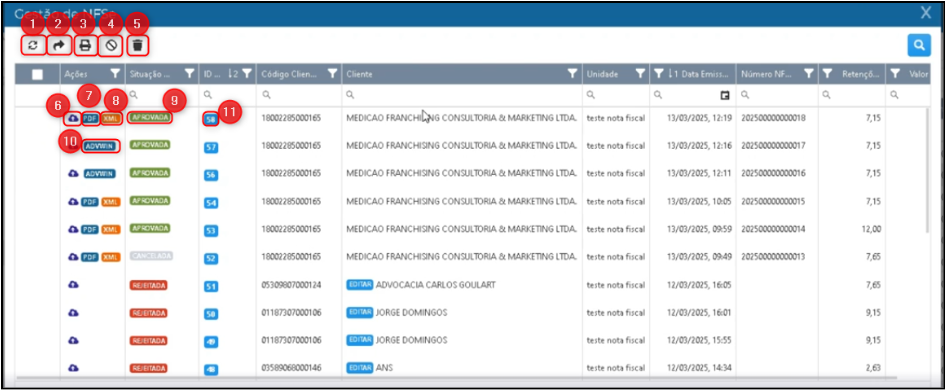Image resolution: width=945 pixels, height=390 pixels.
Task: Open the Situação column filter
Action: pos(189,74)
